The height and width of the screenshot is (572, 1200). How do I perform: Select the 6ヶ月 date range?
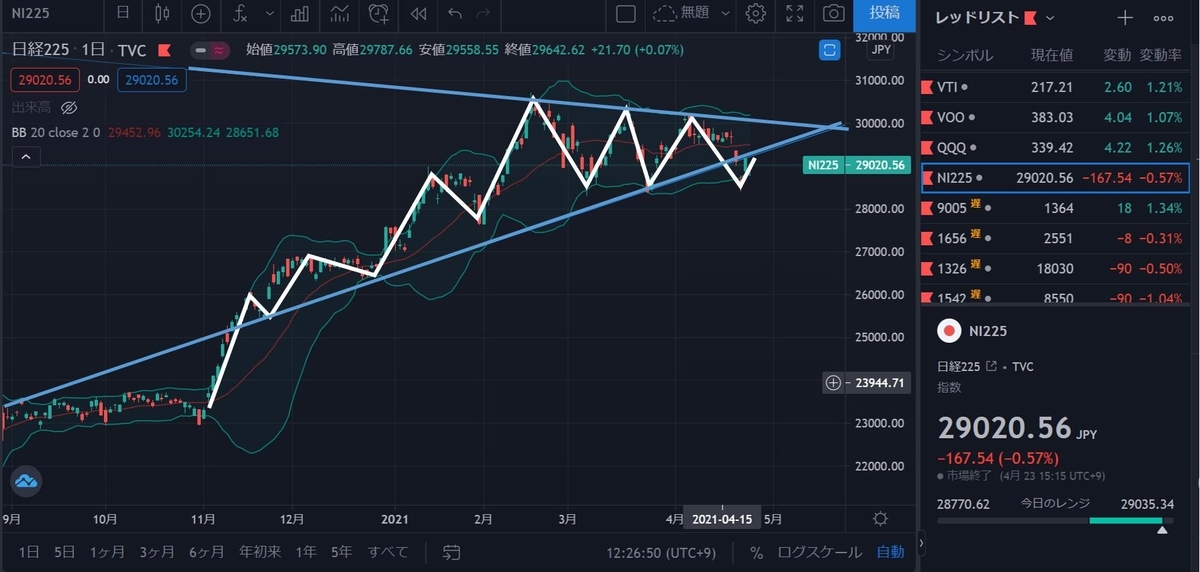pos(206,552)
